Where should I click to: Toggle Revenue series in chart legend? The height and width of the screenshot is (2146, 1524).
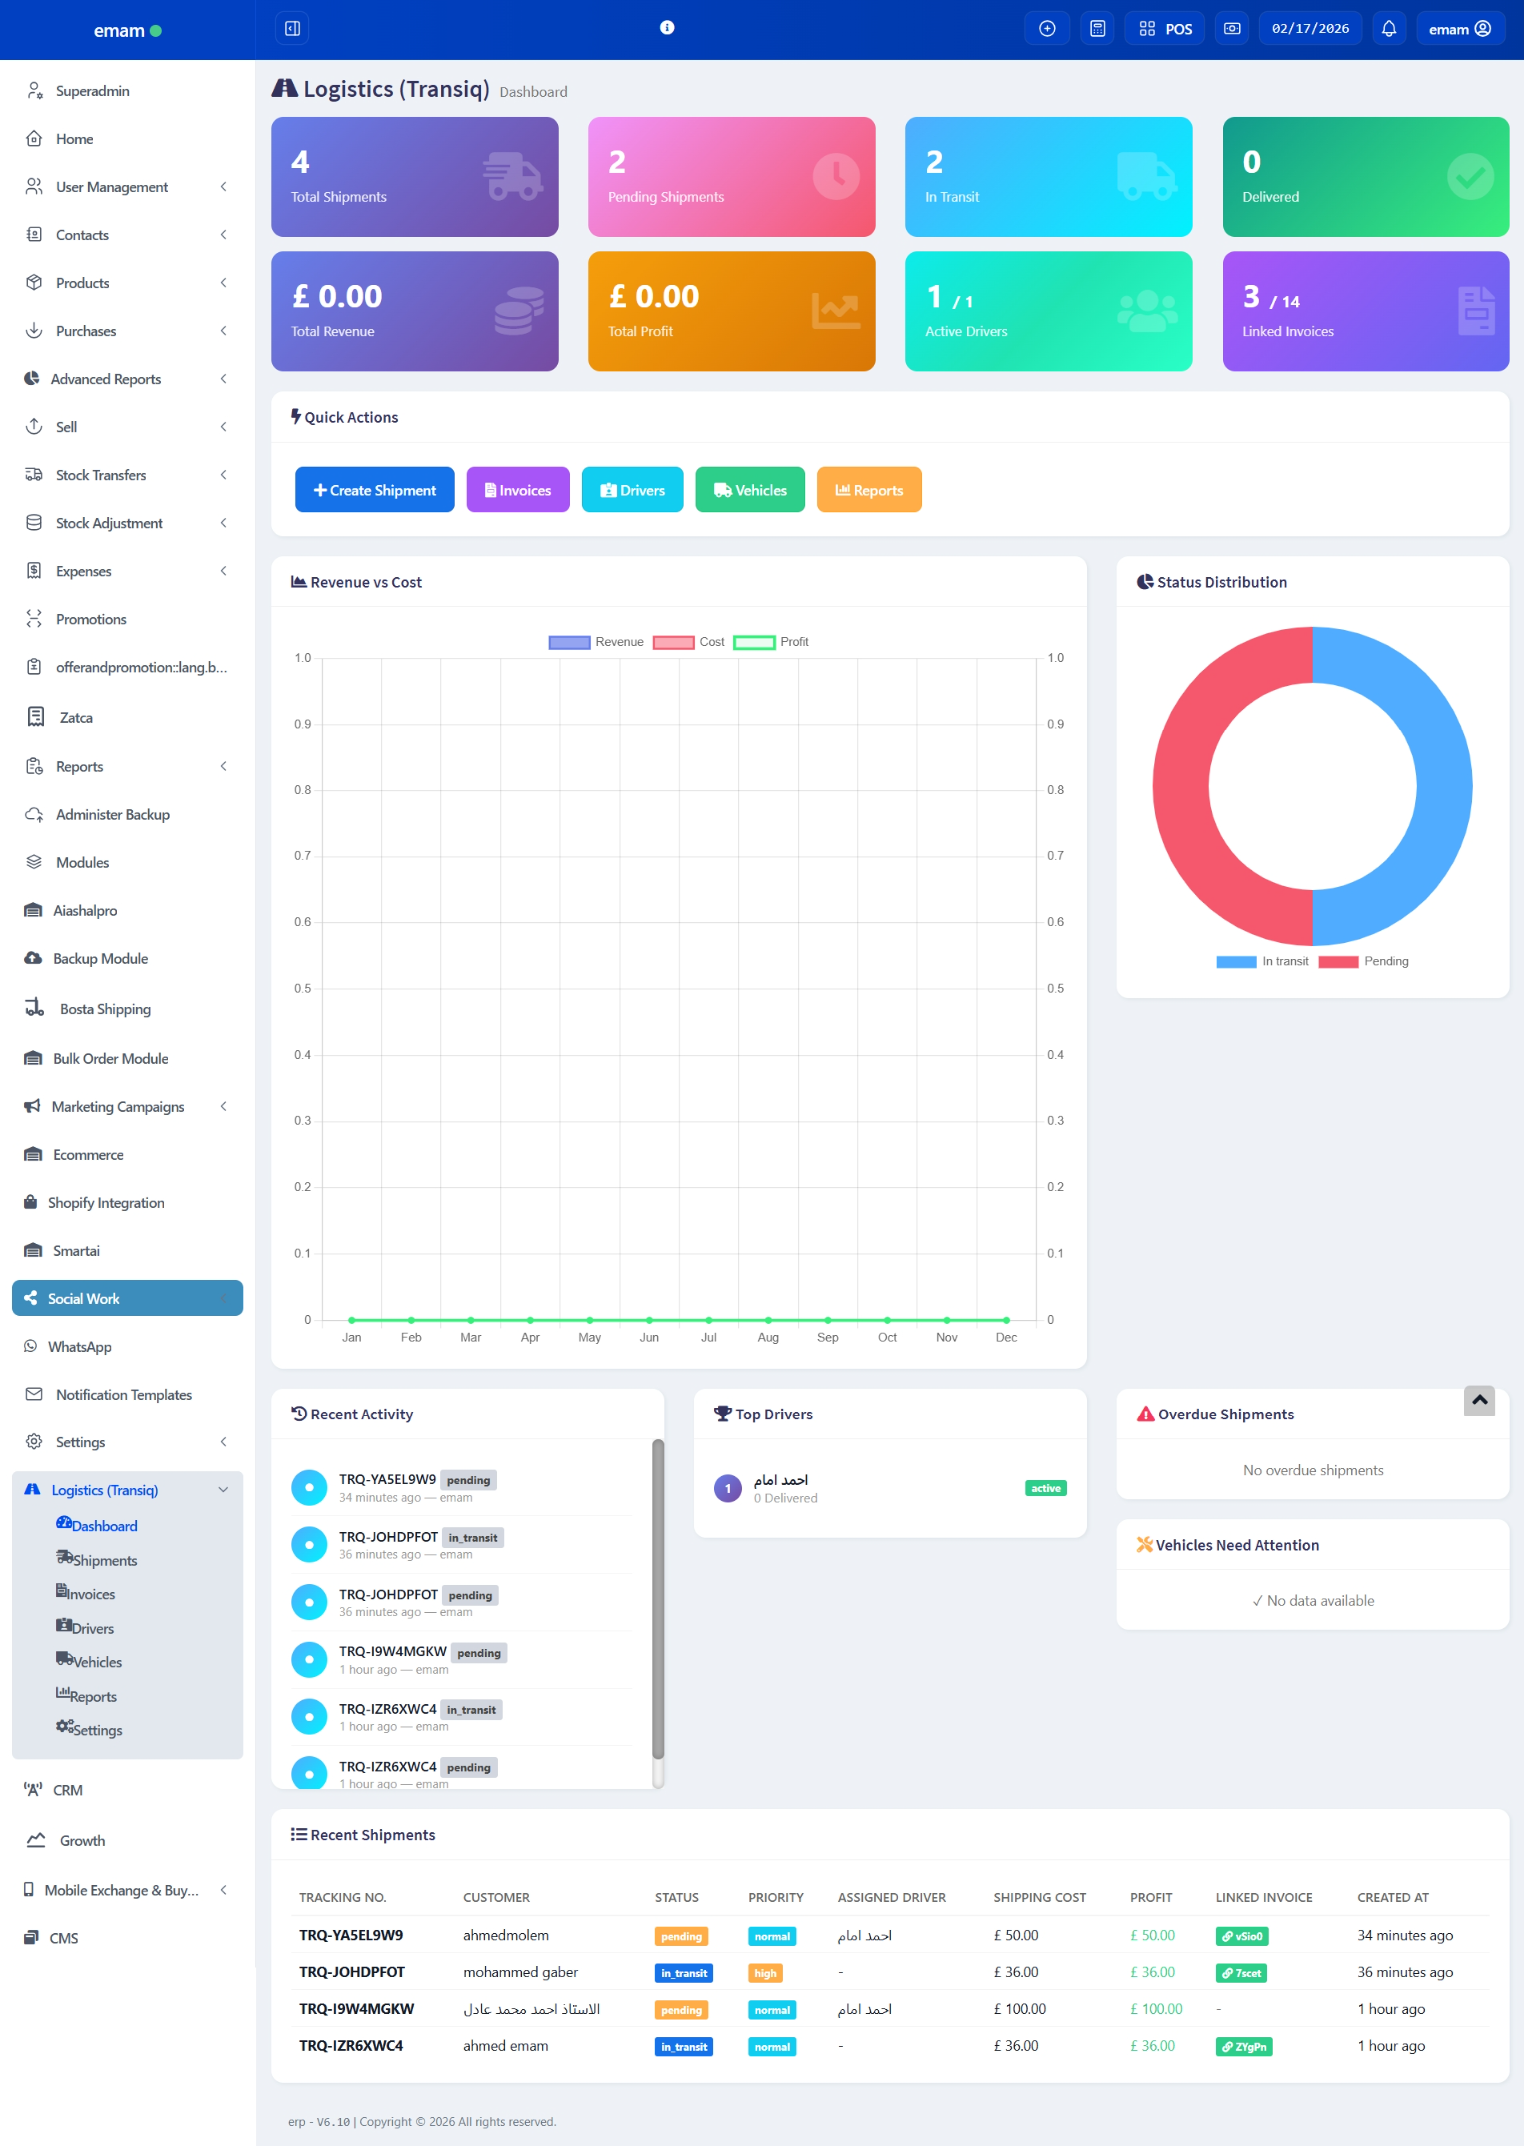point(569,642)
